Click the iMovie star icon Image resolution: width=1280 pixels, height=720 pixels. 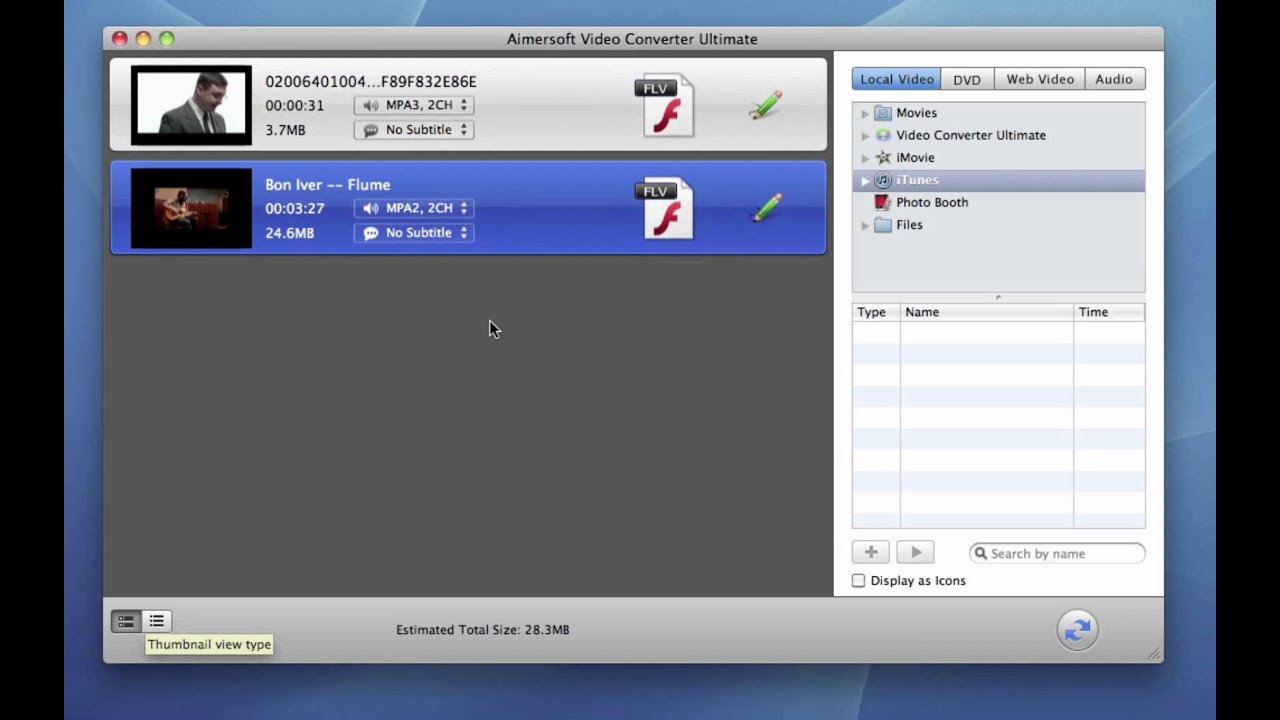883,157
